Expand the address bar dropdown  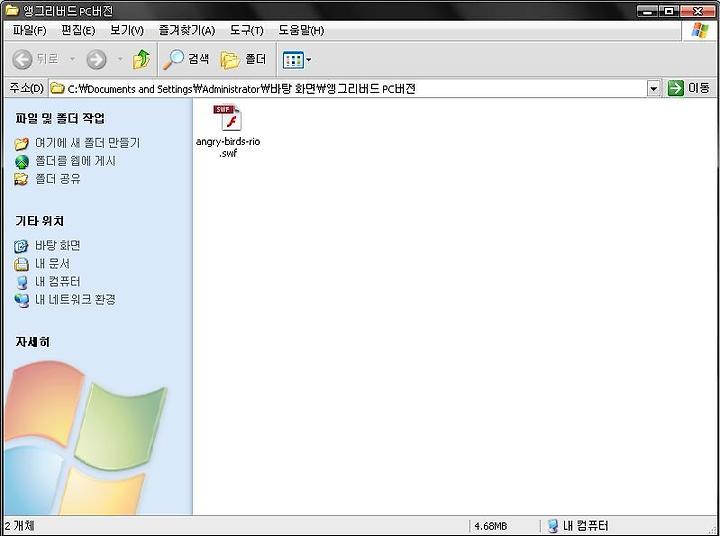click(653, 88)
